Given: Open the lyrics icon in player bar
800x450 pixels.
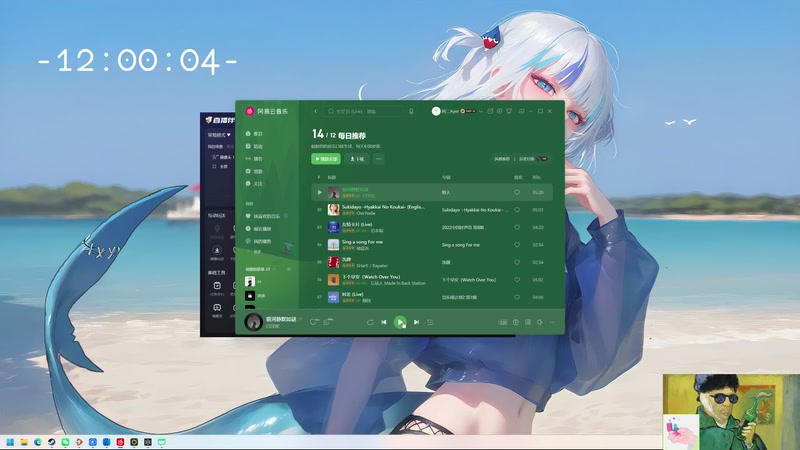Looking at the screenshot, I should coord(528,322).
